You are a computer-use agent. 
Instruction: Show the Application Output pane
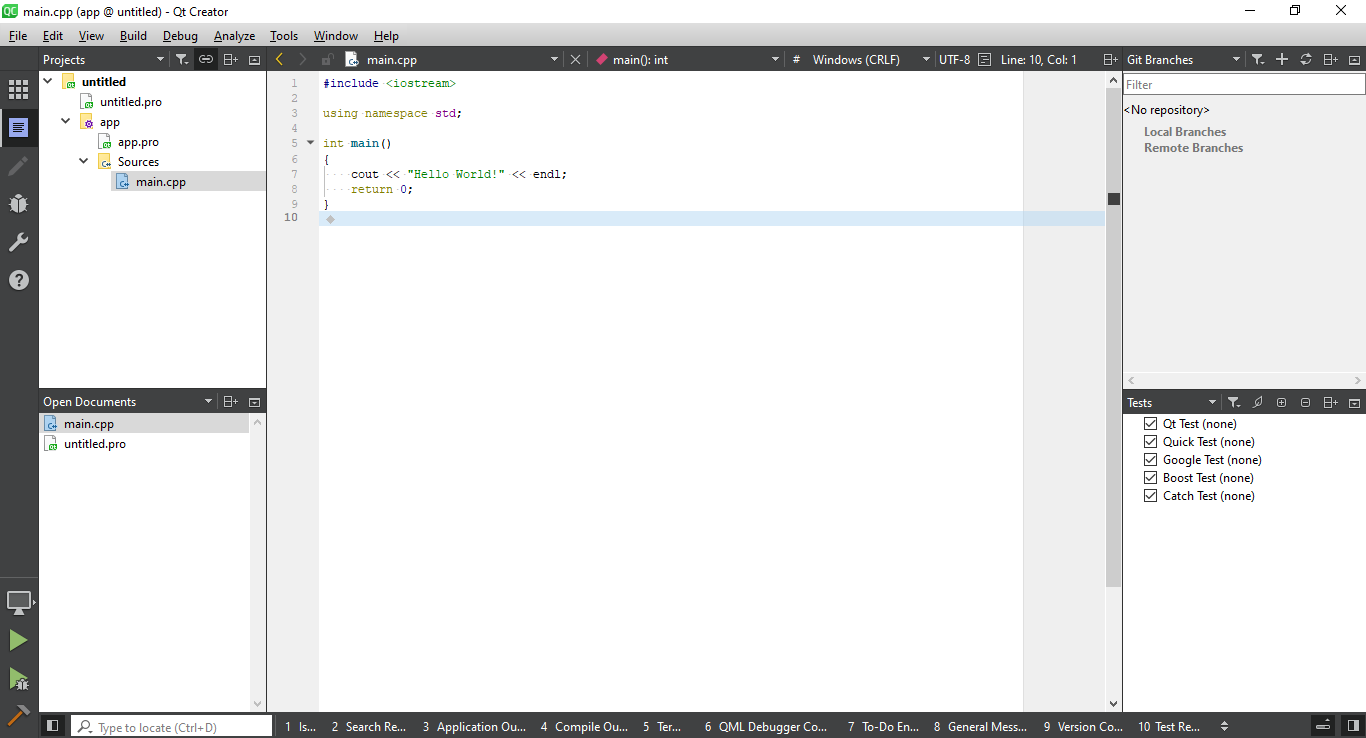(474, 727)
